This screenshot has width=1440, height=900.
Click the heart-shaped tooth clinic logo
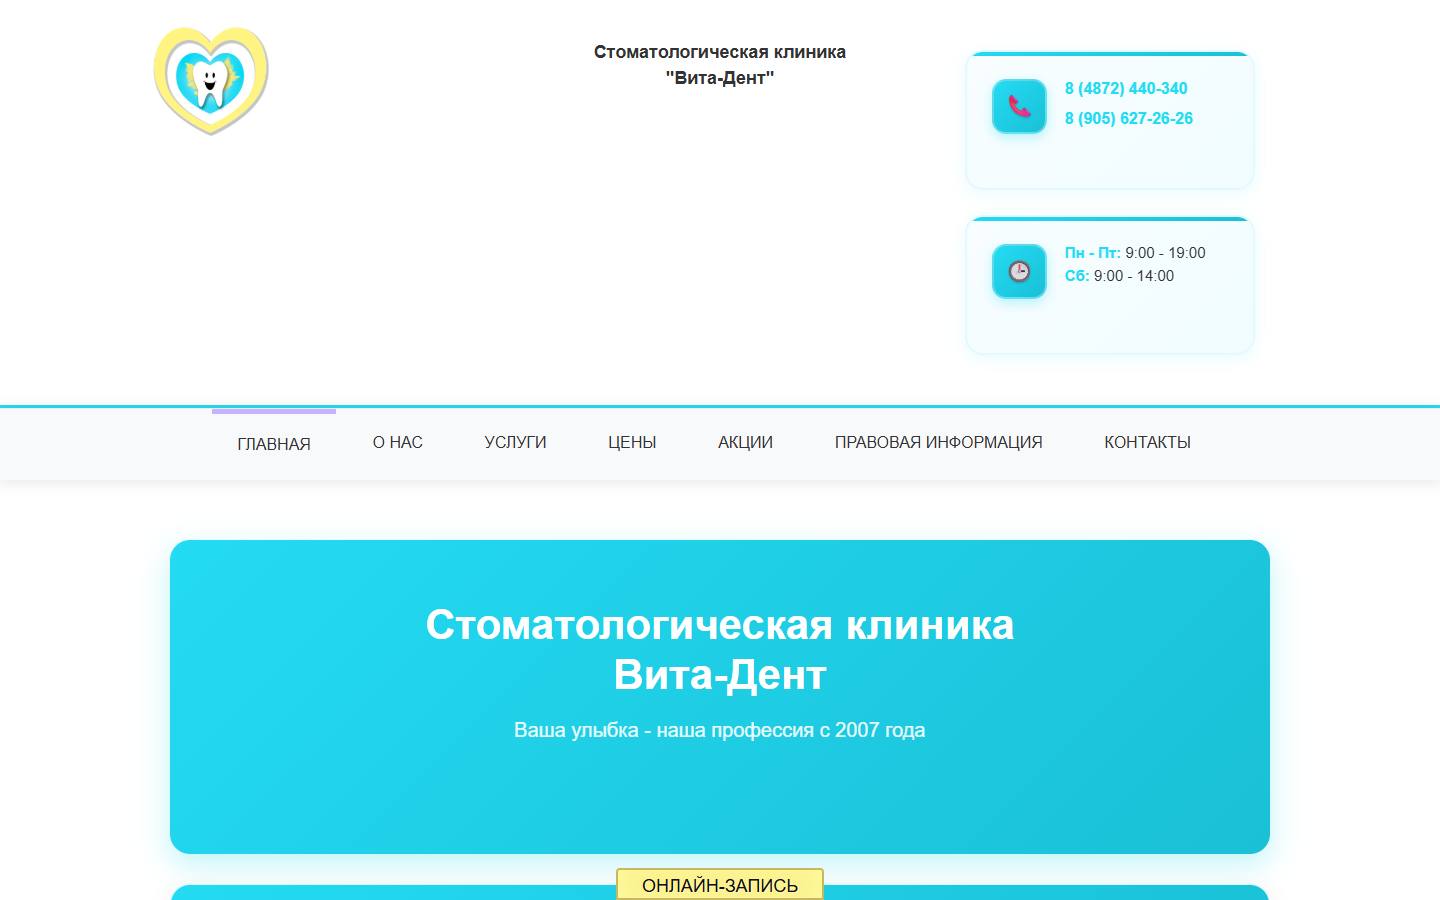pyautogui.click(x=211, y=81)
